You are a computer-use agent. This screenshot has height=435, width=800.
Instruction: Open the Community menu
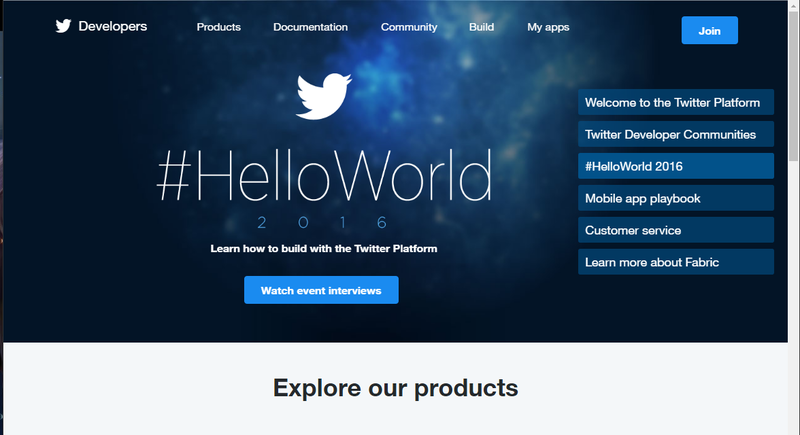pos(409,27)
